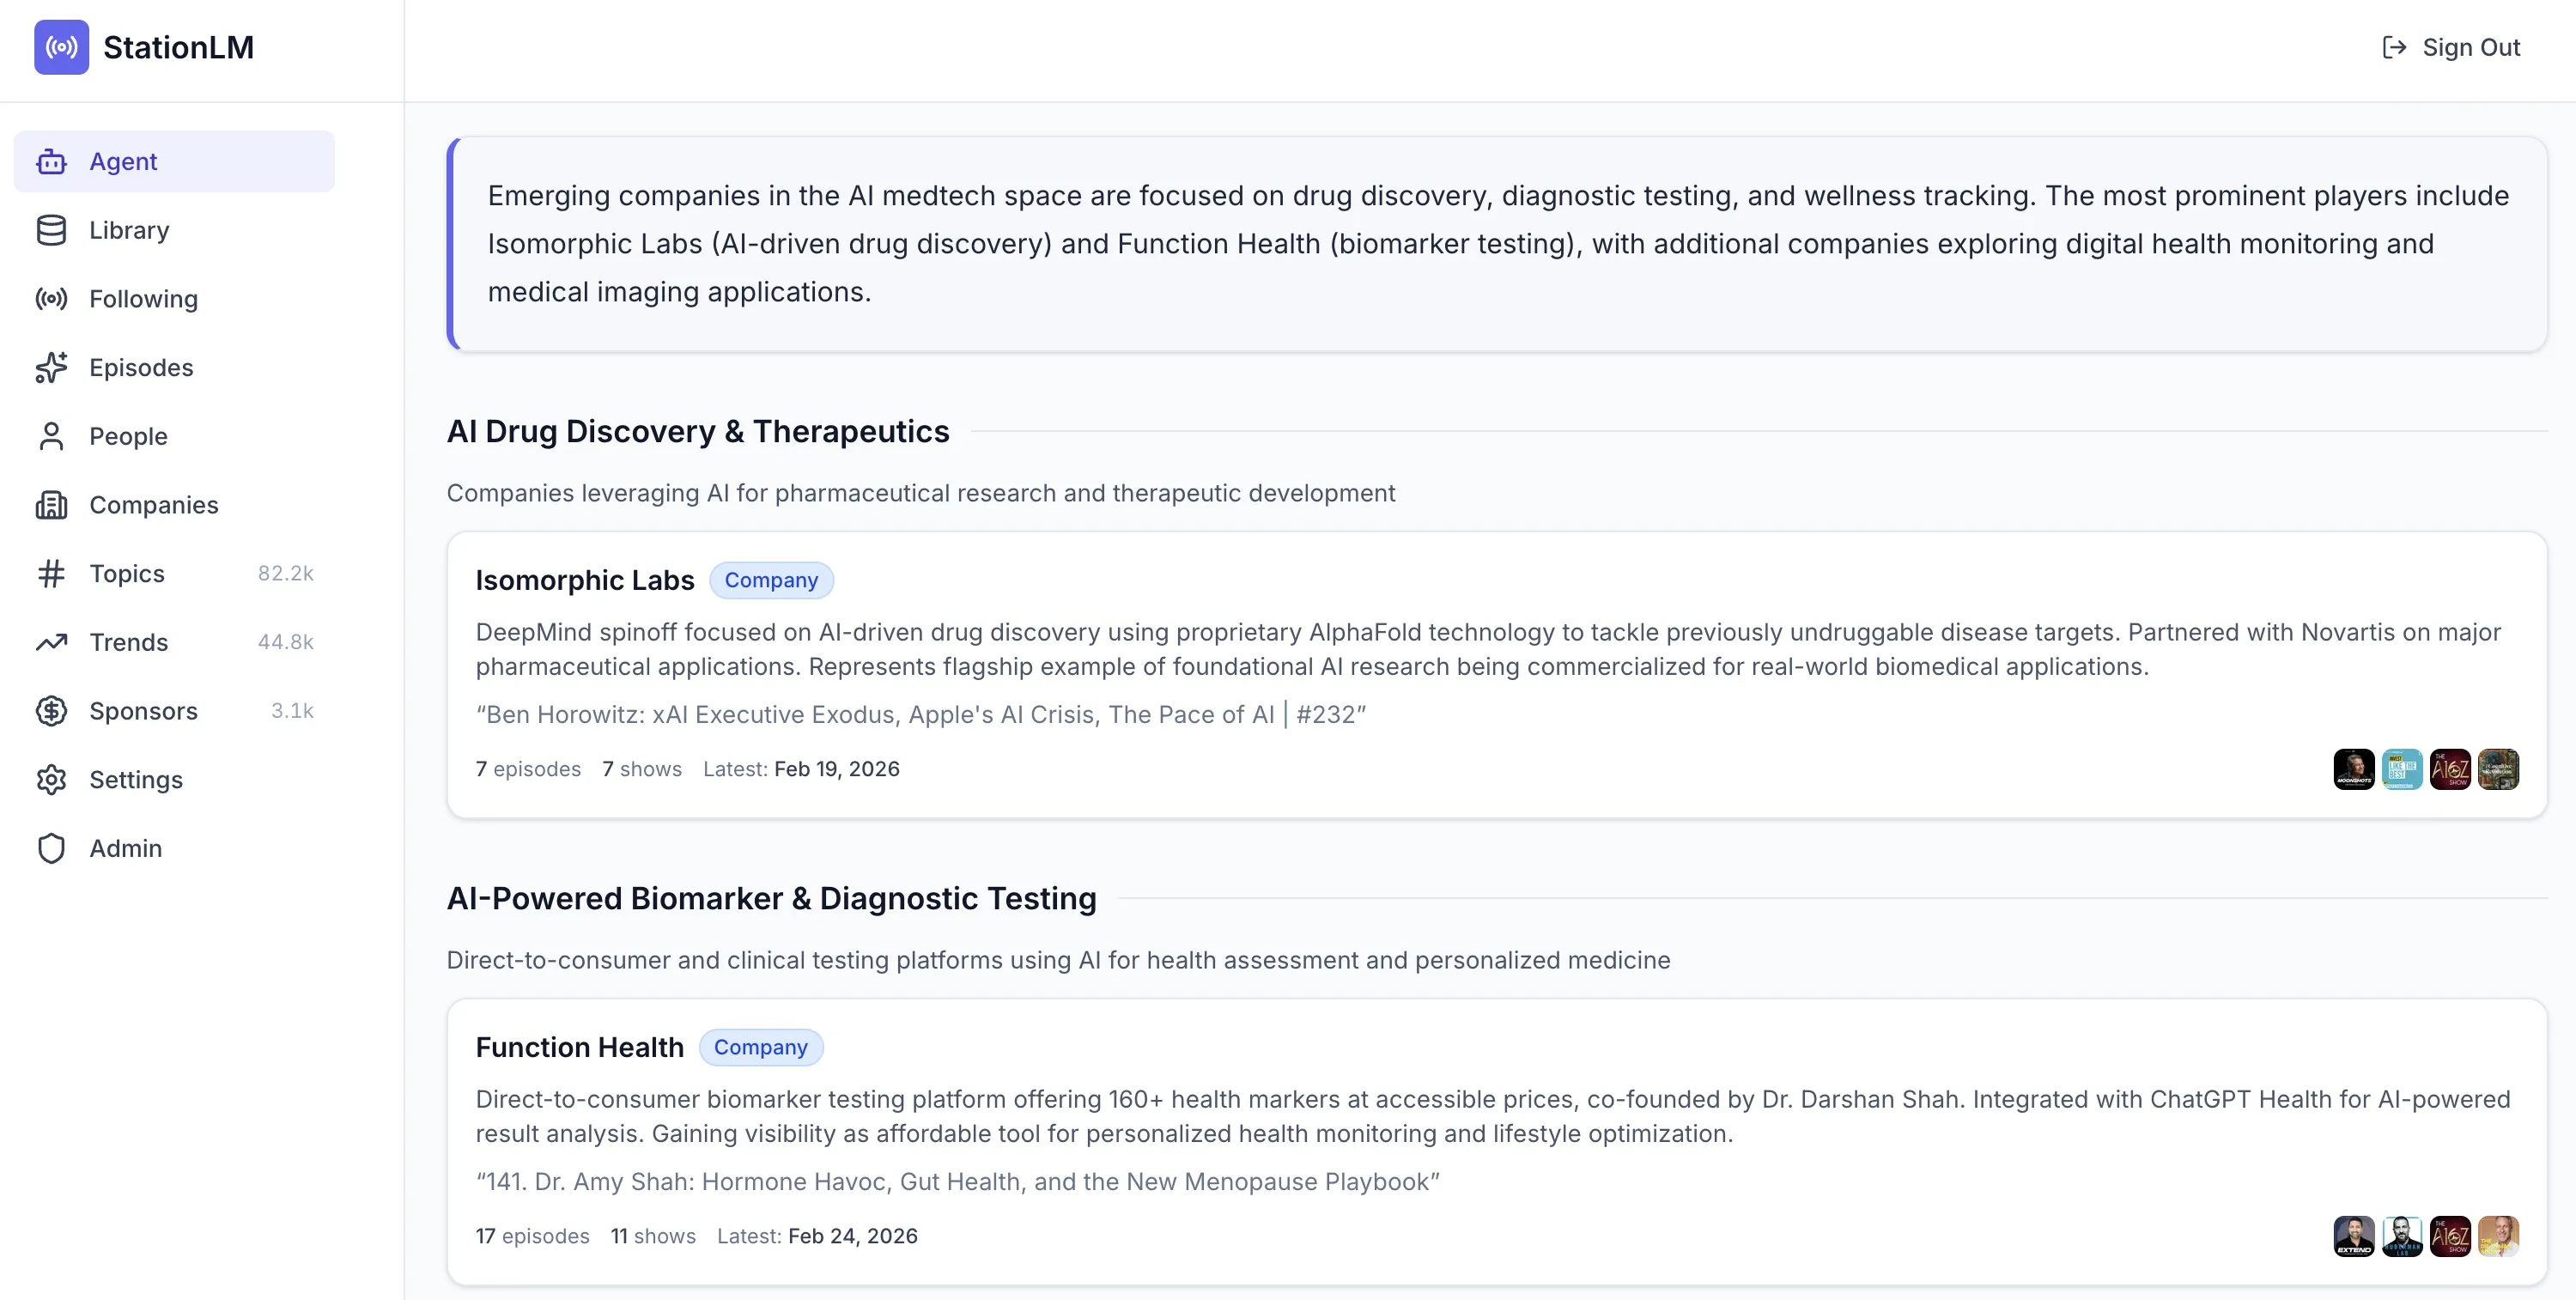Open Episodes via the sparkle icon
Image resolution: width=2576 pixels, height=1300 pixels.
52,367
